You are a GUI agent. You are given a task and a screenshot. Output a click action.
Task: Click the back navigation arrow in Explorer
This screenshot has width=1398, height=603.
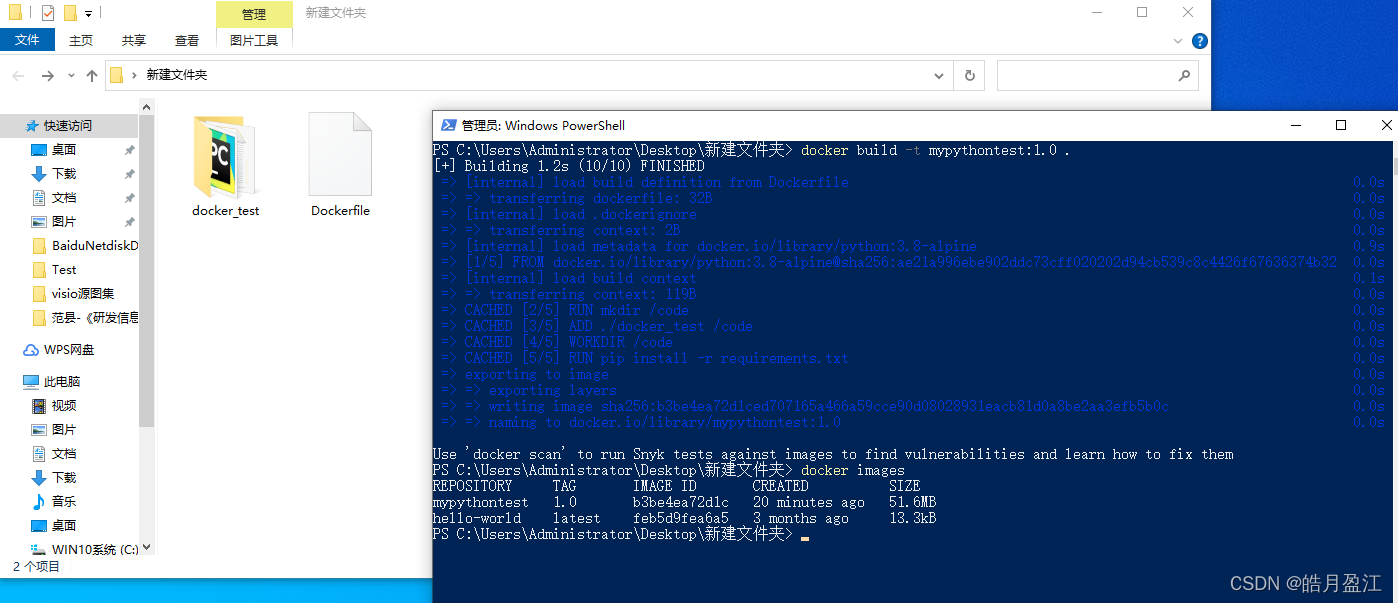click(18, 76)
